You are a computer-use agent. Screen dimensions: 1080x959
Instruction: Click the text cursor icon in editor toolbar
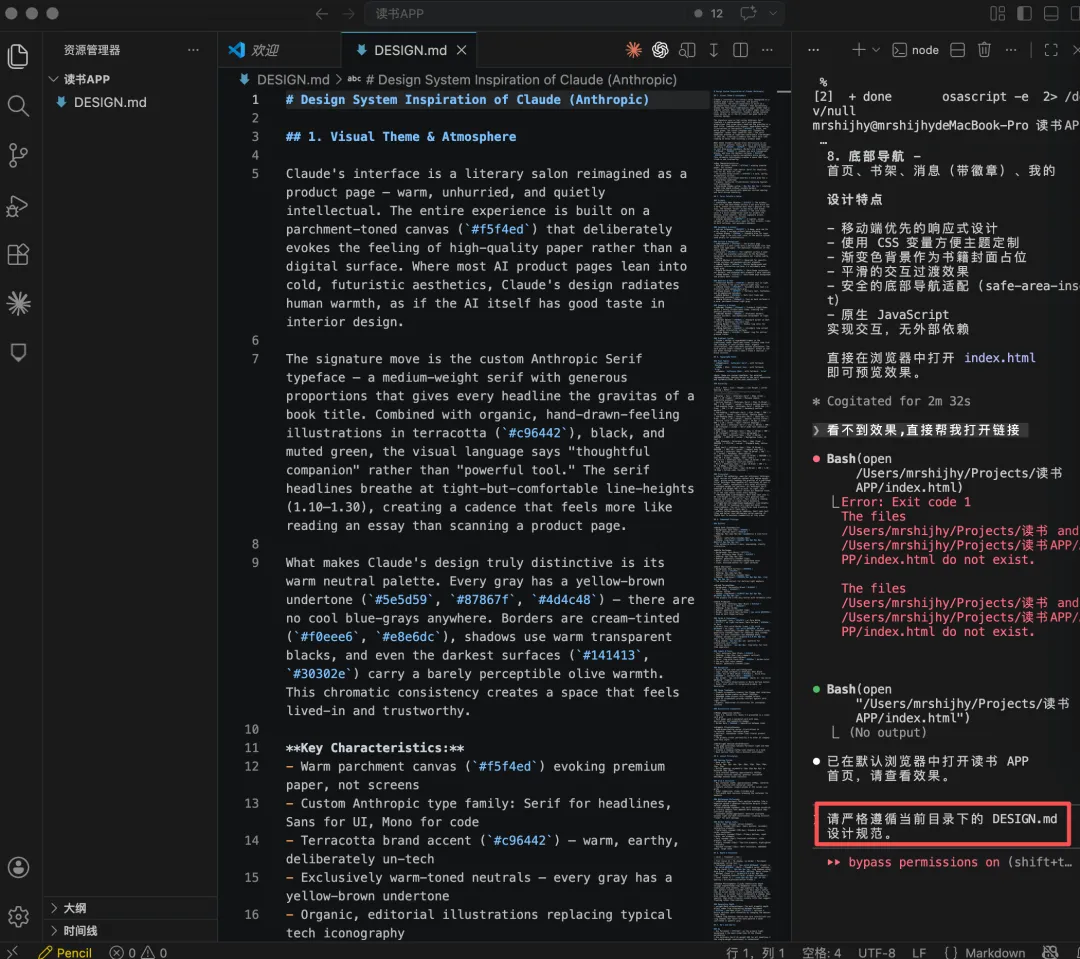(714, 50)
